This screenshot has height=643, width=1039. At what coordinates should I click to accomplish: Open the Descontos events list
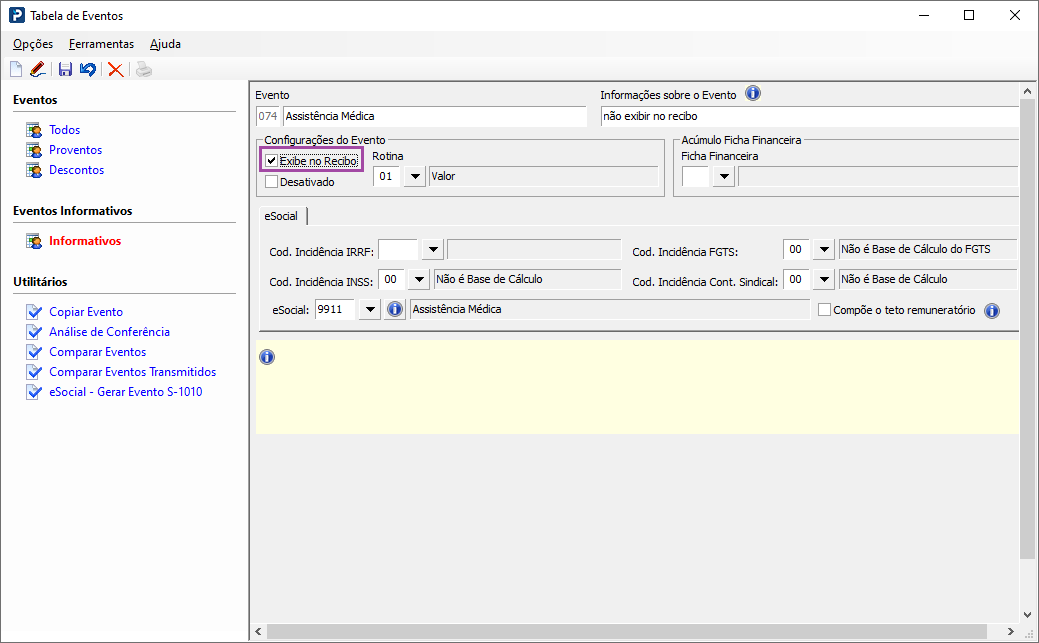[x=76, y=170]
